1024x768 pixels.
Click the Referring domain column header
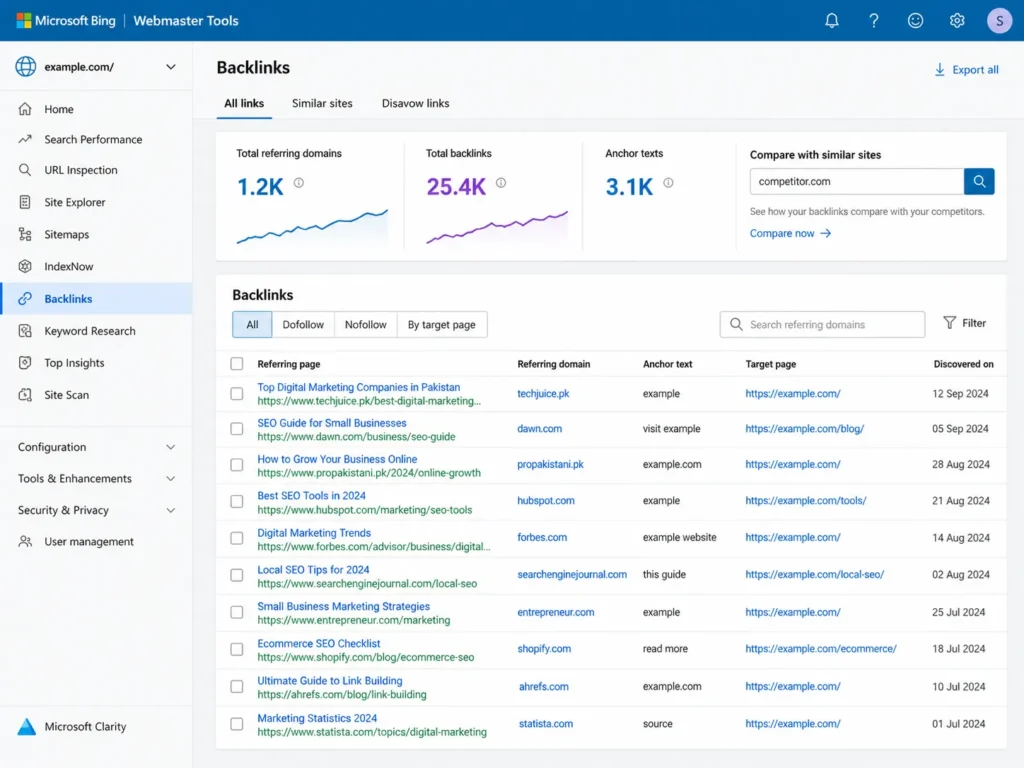(x=554, y=364)
